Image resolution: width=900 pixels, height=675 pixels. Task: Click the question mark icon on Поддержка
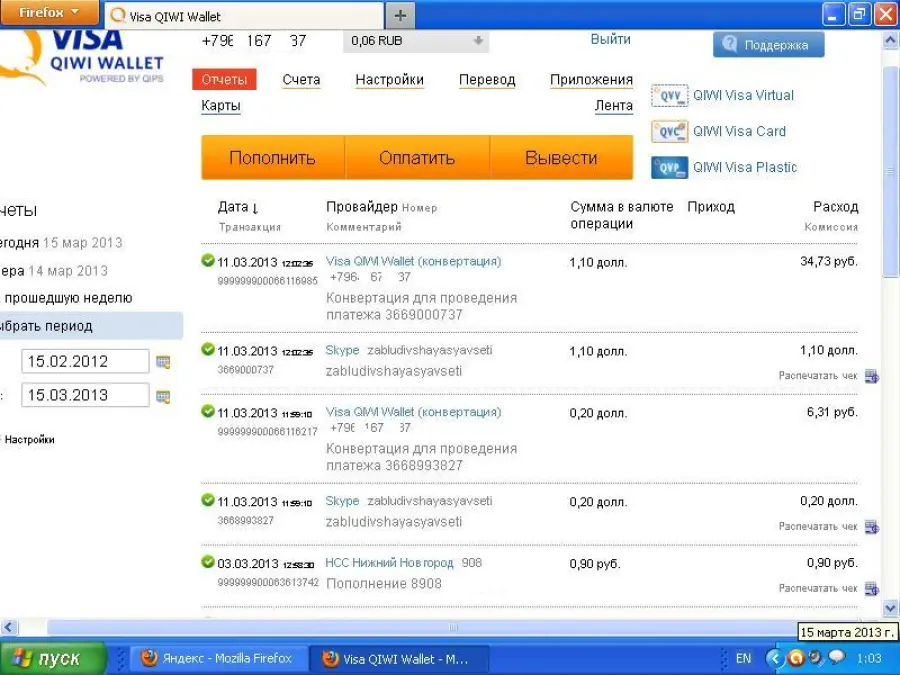tap(729, 44)
